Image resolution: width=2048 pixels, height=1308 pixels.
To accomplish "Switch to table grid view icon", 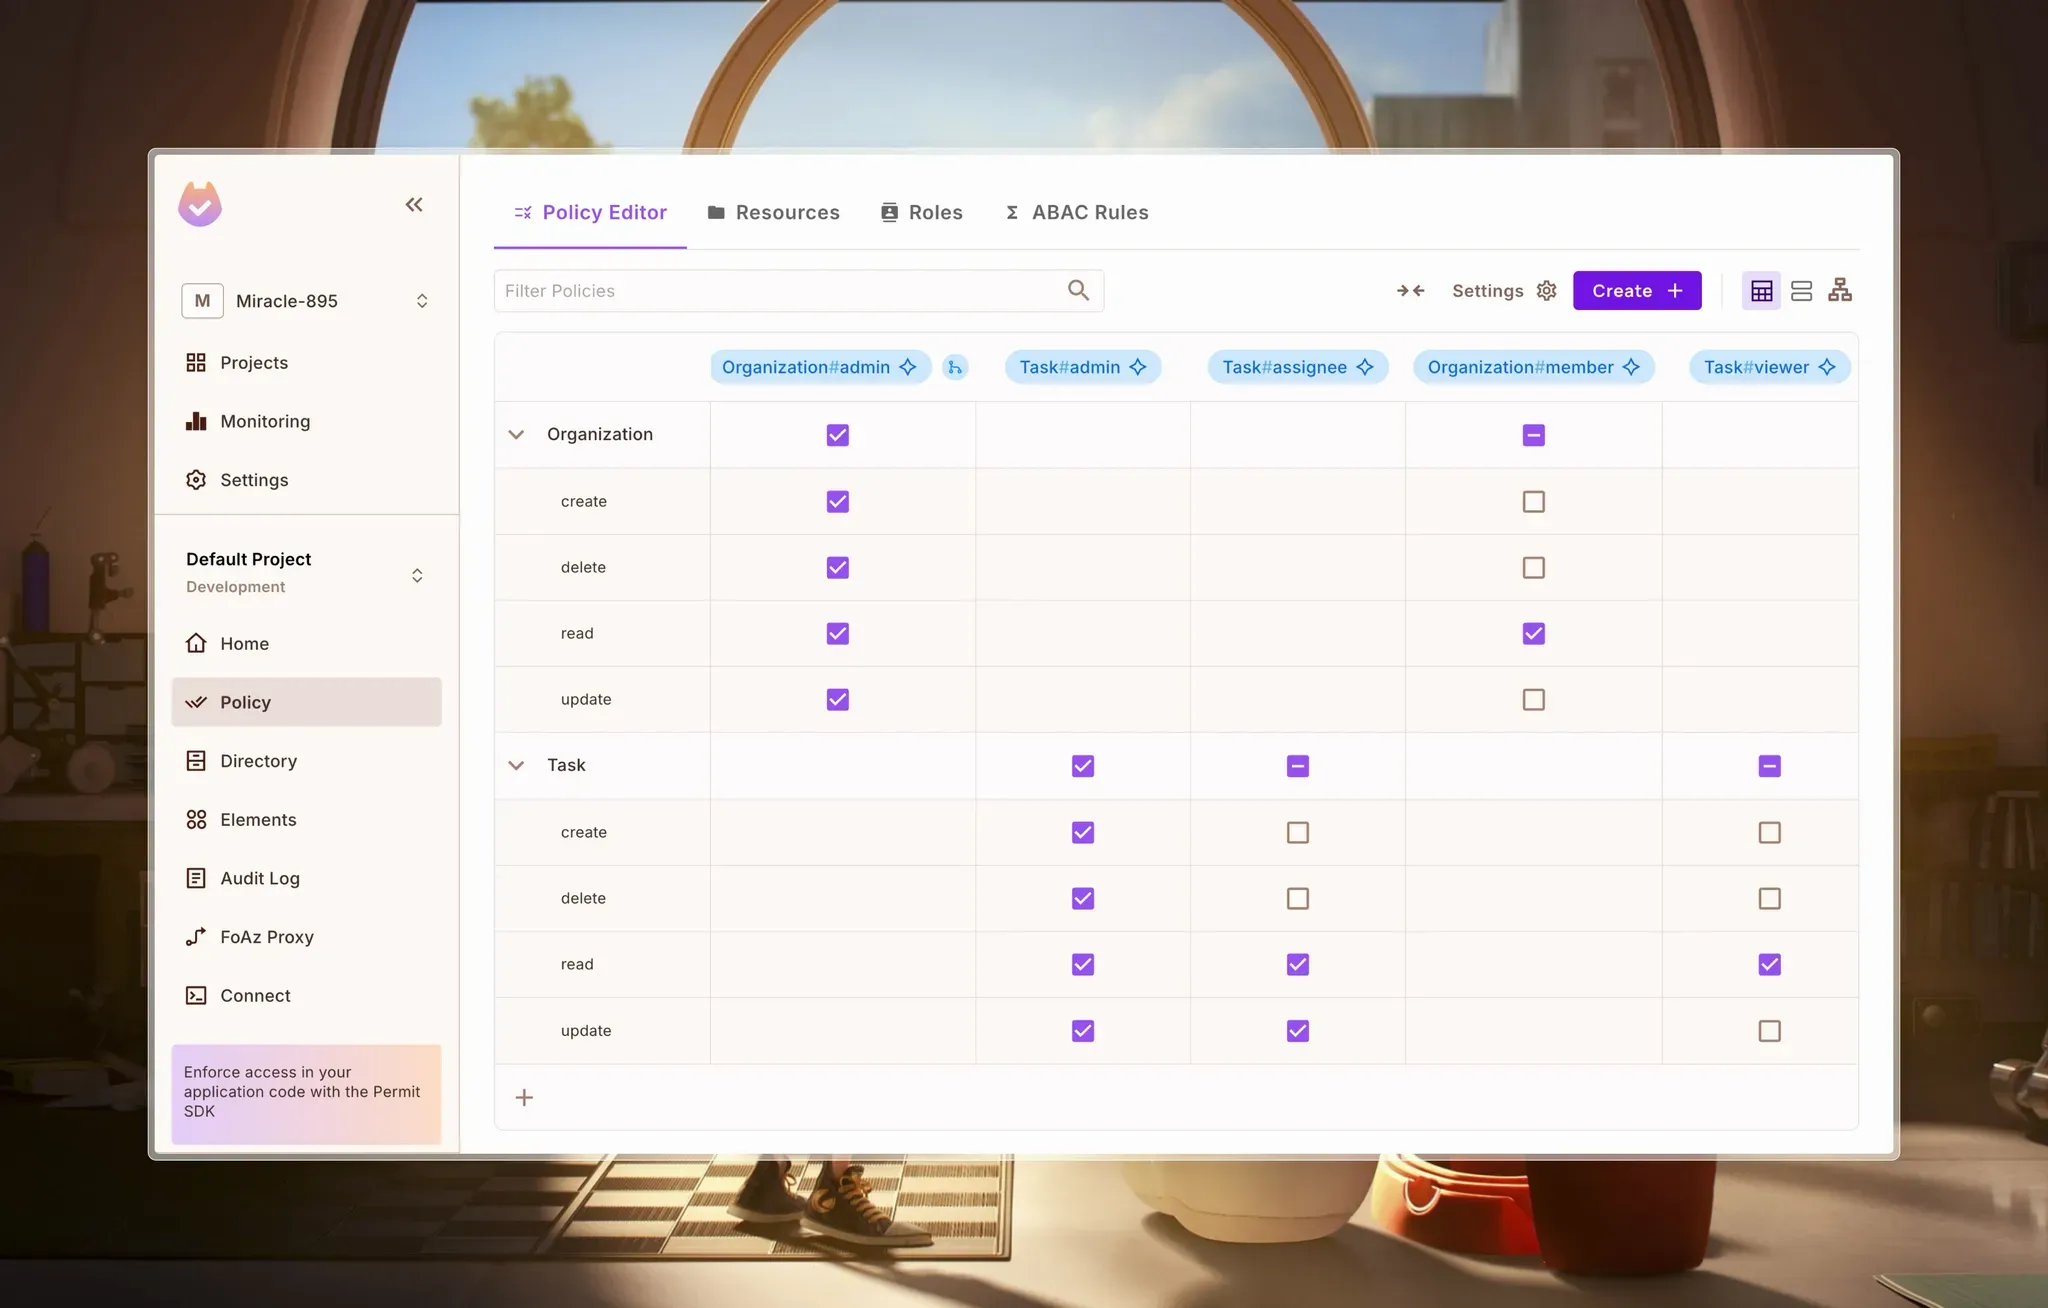I will click(x=1761, y=291).
